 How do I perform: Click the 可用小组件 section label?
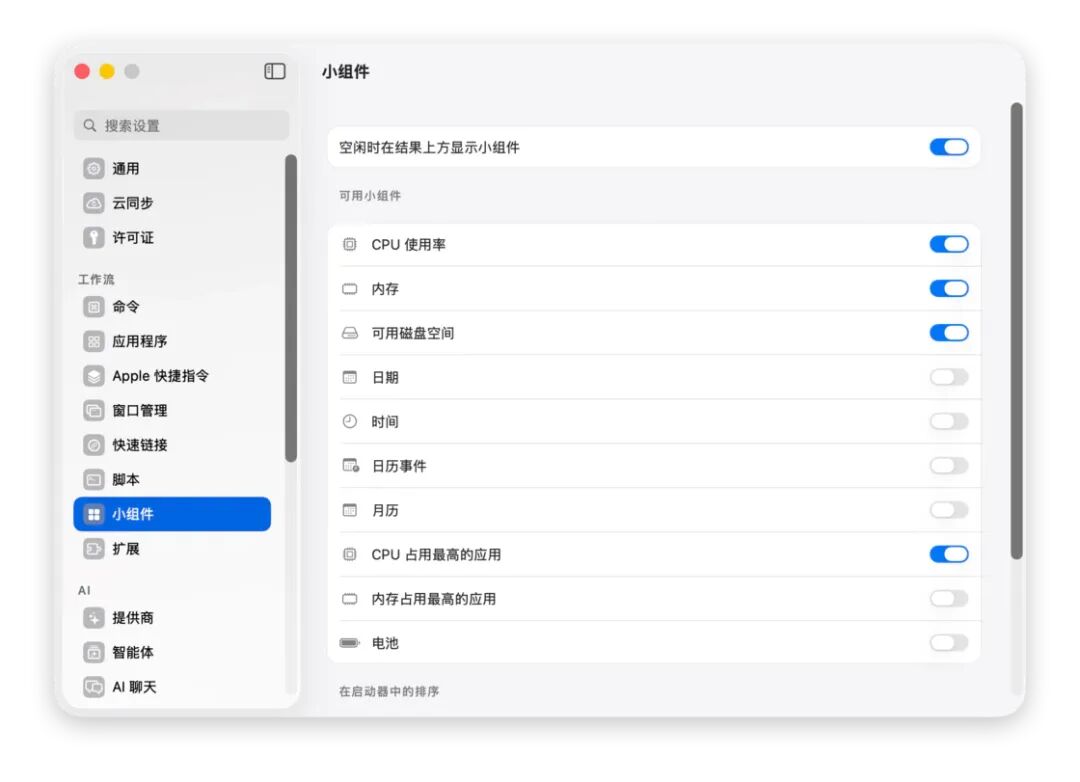point(370,196)
